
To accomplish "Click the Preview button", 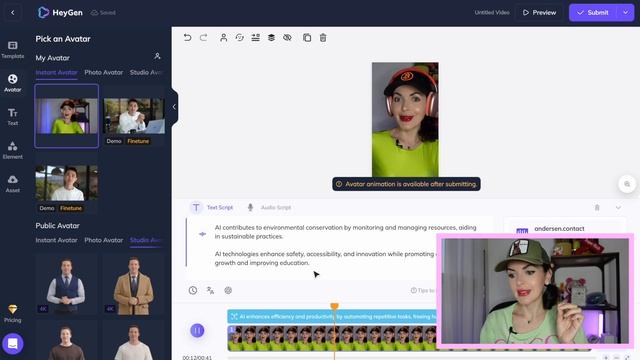I will tap(539, 13).
